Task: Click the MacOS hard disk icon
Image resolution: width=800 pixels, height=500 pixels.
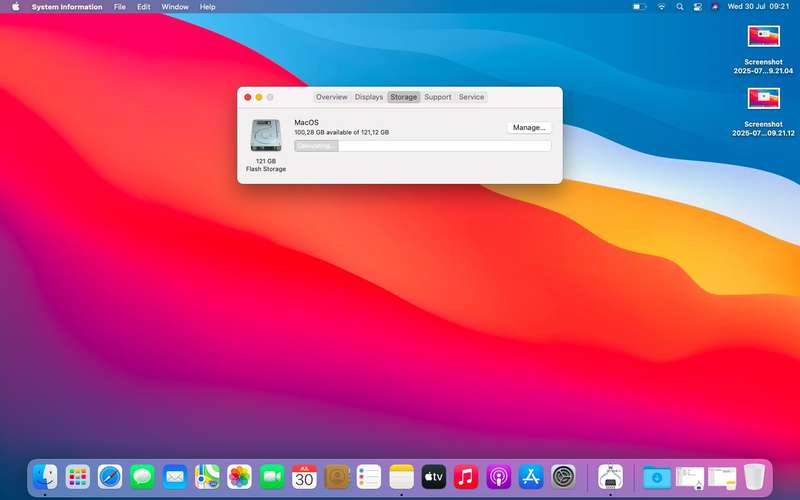Action: [x=266, y=135]
